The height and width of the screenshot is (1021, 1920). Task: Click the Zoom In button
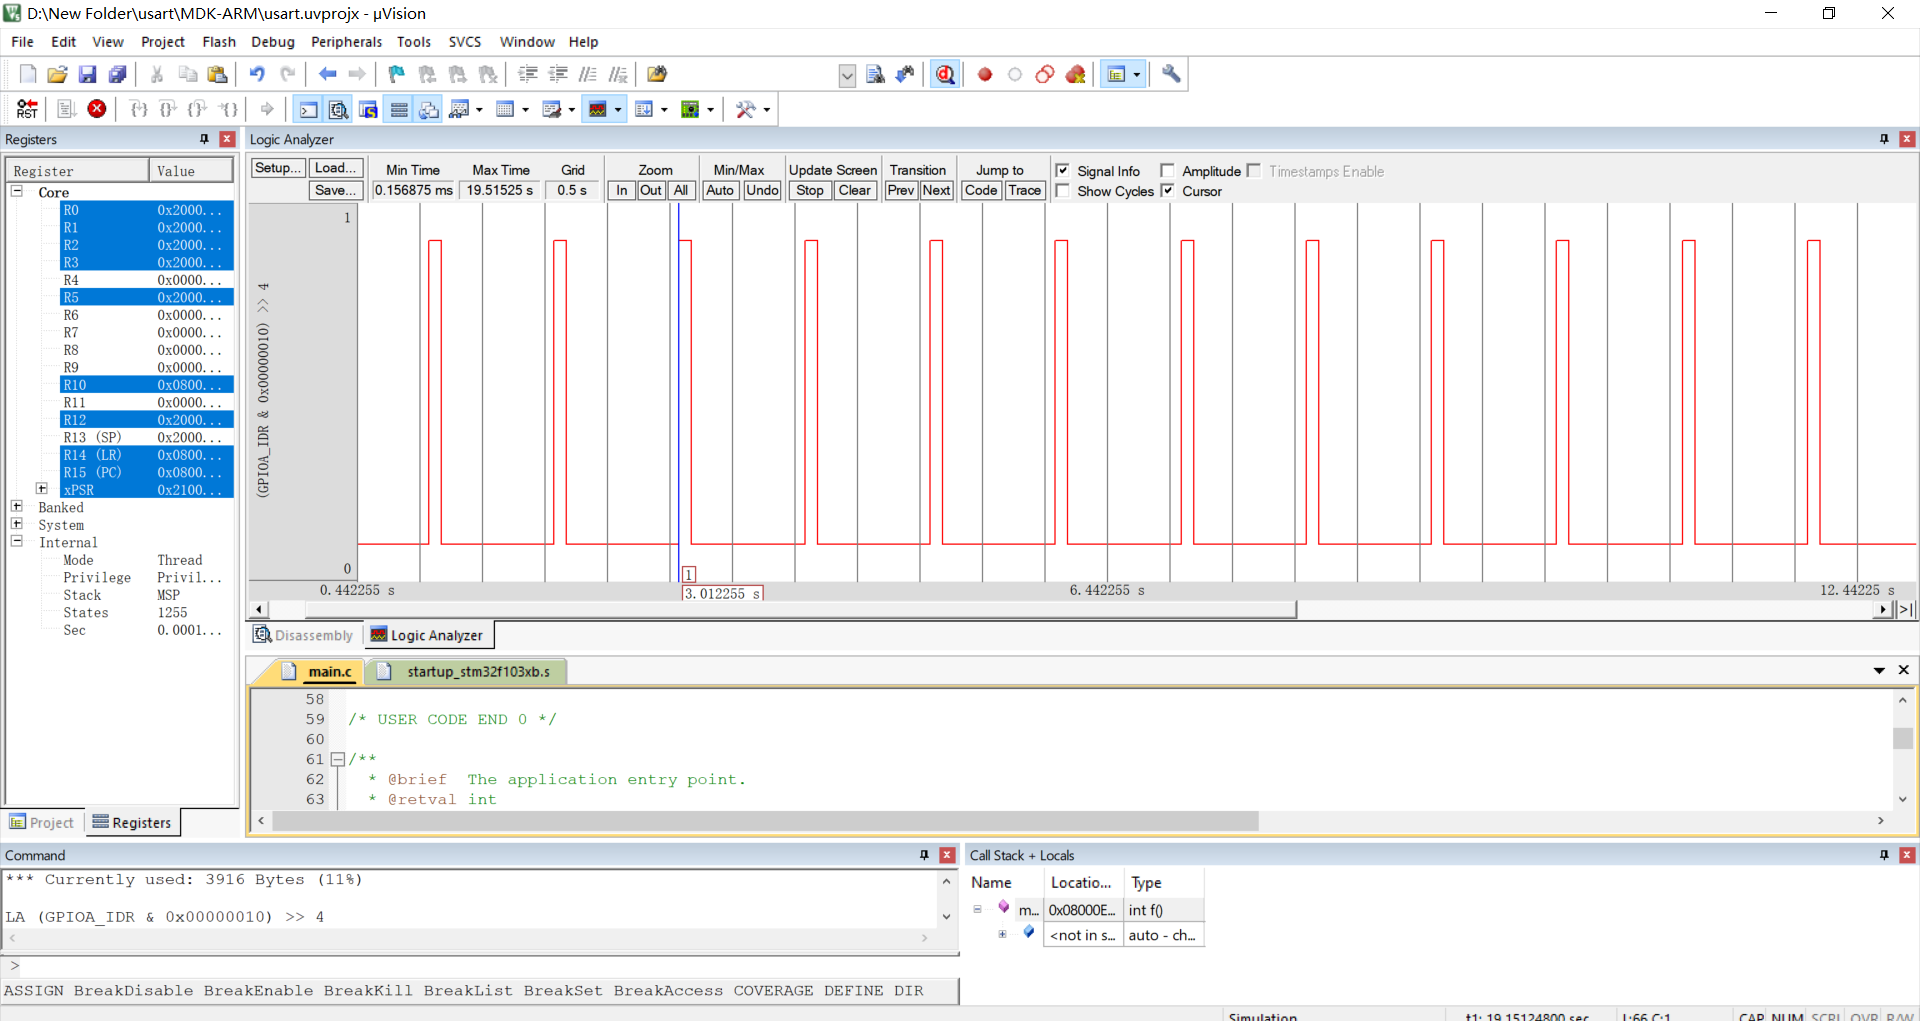pos(622,190)
